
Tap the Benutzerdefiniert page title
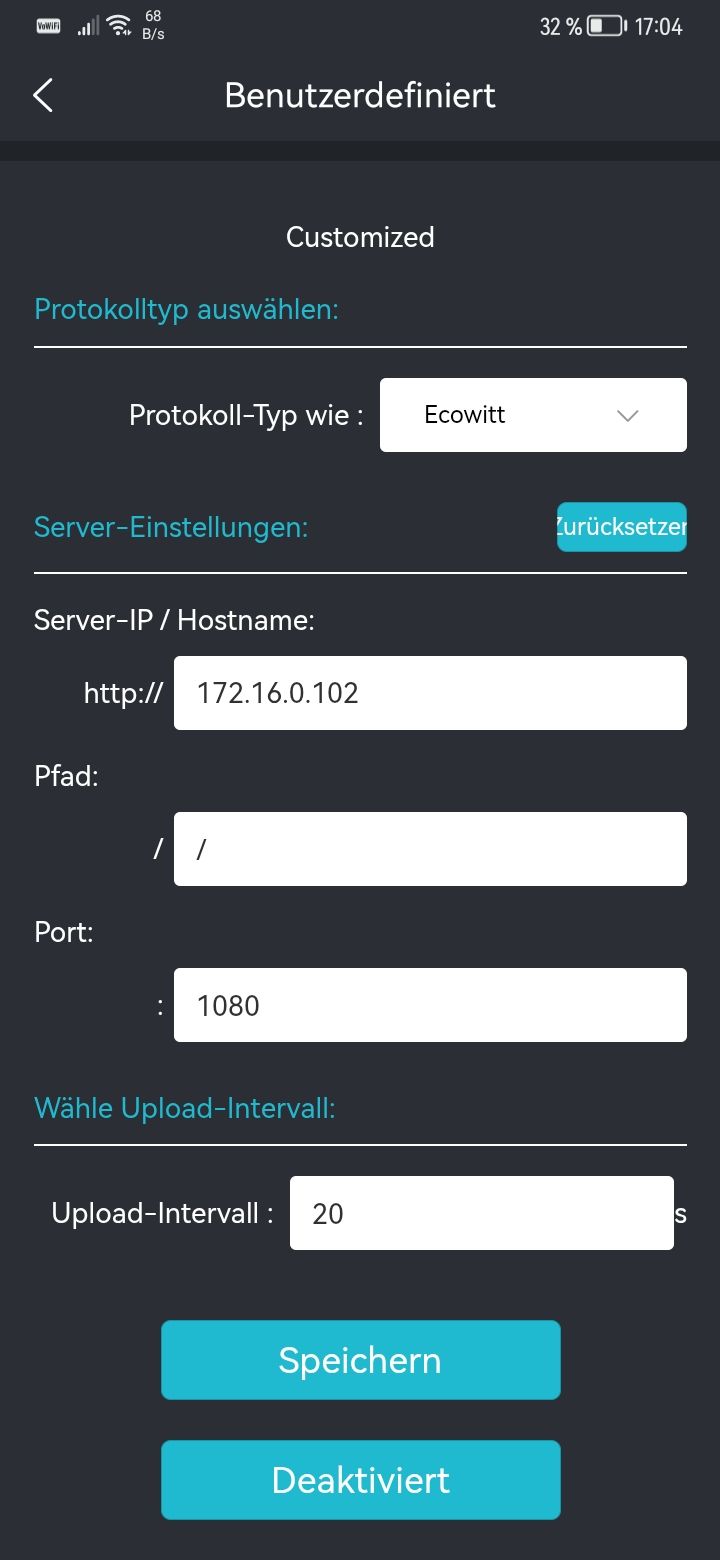[x=360, y=96]
